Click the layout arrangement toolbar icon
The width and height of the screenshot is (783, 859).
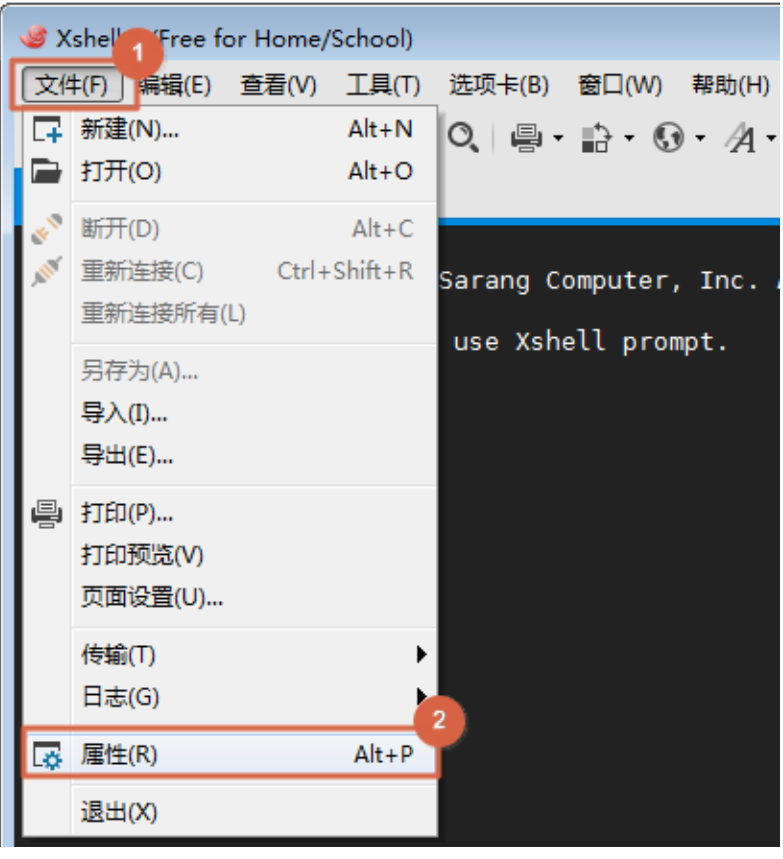pyautogui.click(x=596, y=138)
